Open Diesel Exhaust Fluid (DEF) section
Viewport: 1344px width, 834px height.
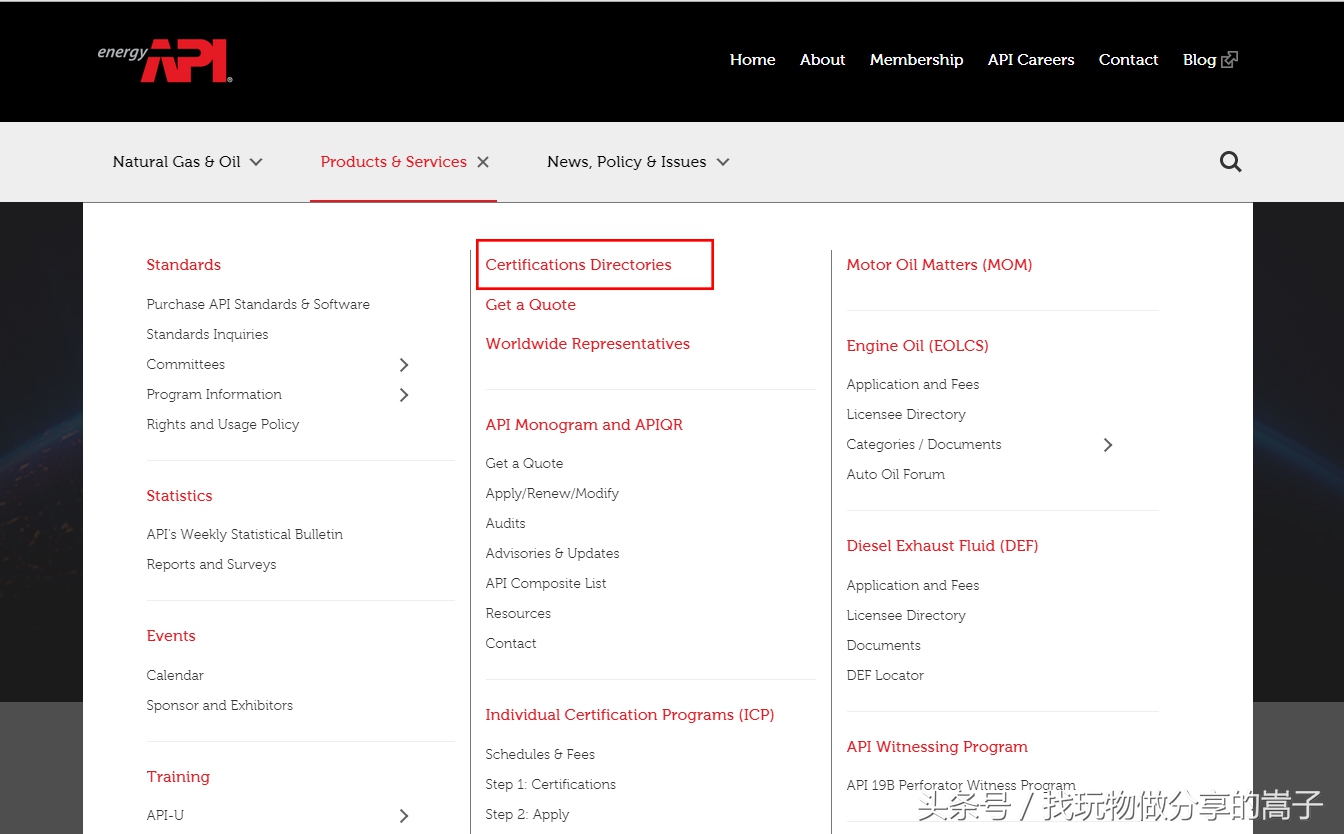pos(942,546)
